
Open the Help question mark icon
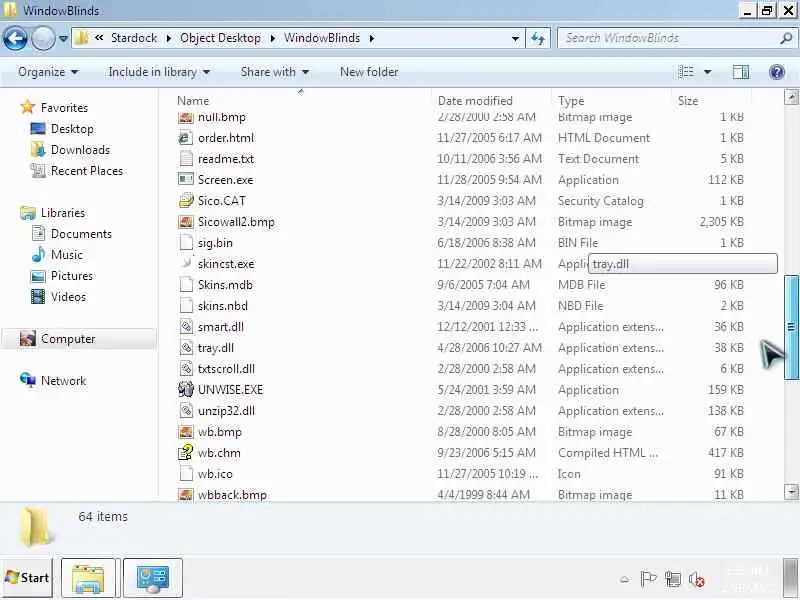pyautogui.click(x=777, y=72)
